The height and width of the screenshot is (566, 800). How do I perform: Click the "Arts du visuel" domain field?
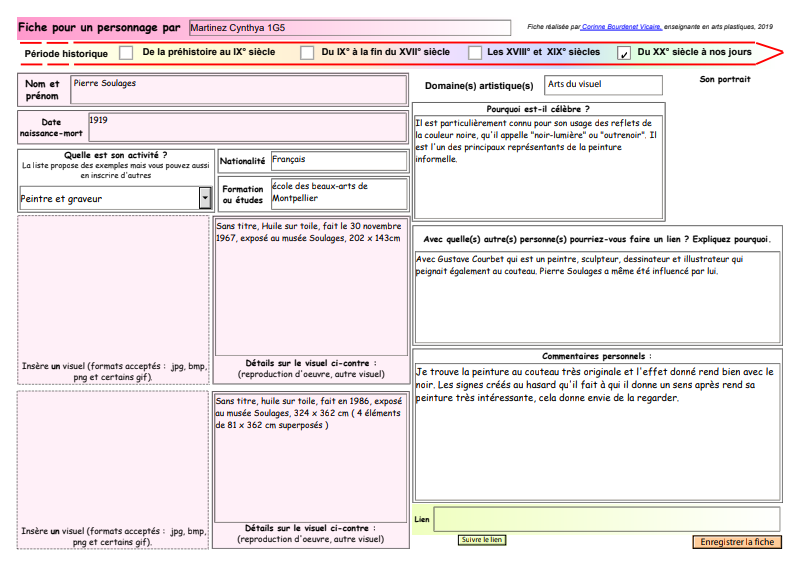point(603,85)
